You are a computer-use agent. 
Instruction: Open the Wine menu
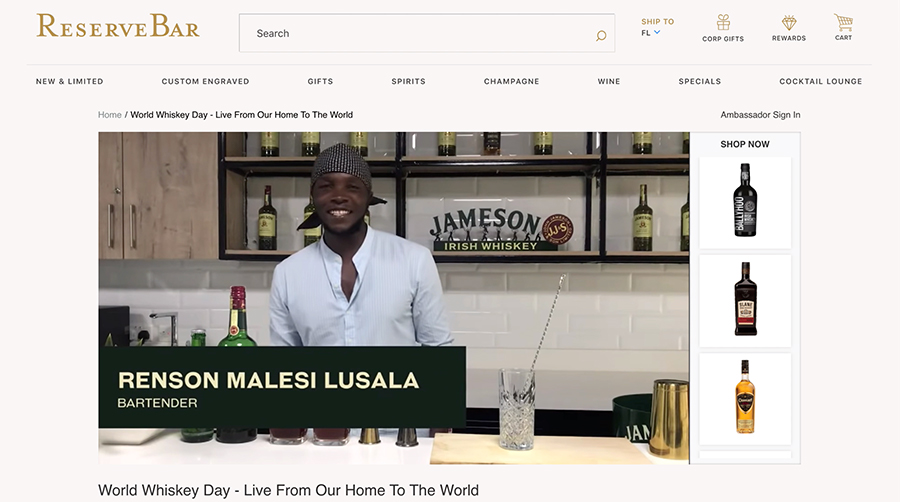tap(609, 81)
